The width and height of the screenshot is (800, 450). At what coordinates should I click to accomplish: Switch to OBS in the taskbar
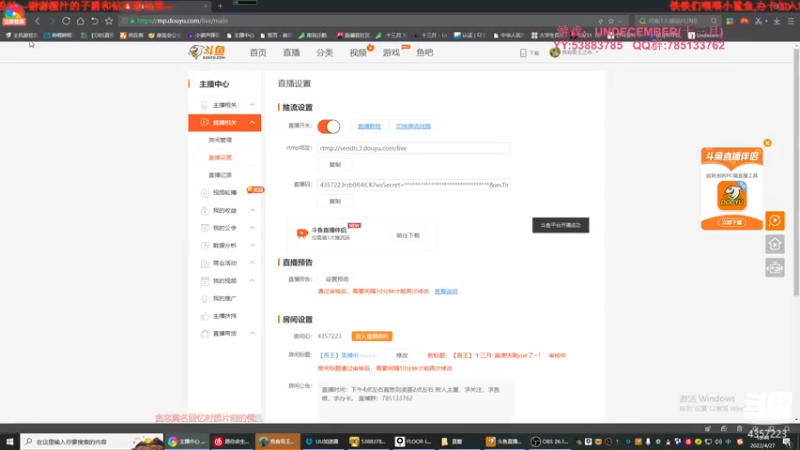pyautogui.click(x=549, y=441)
